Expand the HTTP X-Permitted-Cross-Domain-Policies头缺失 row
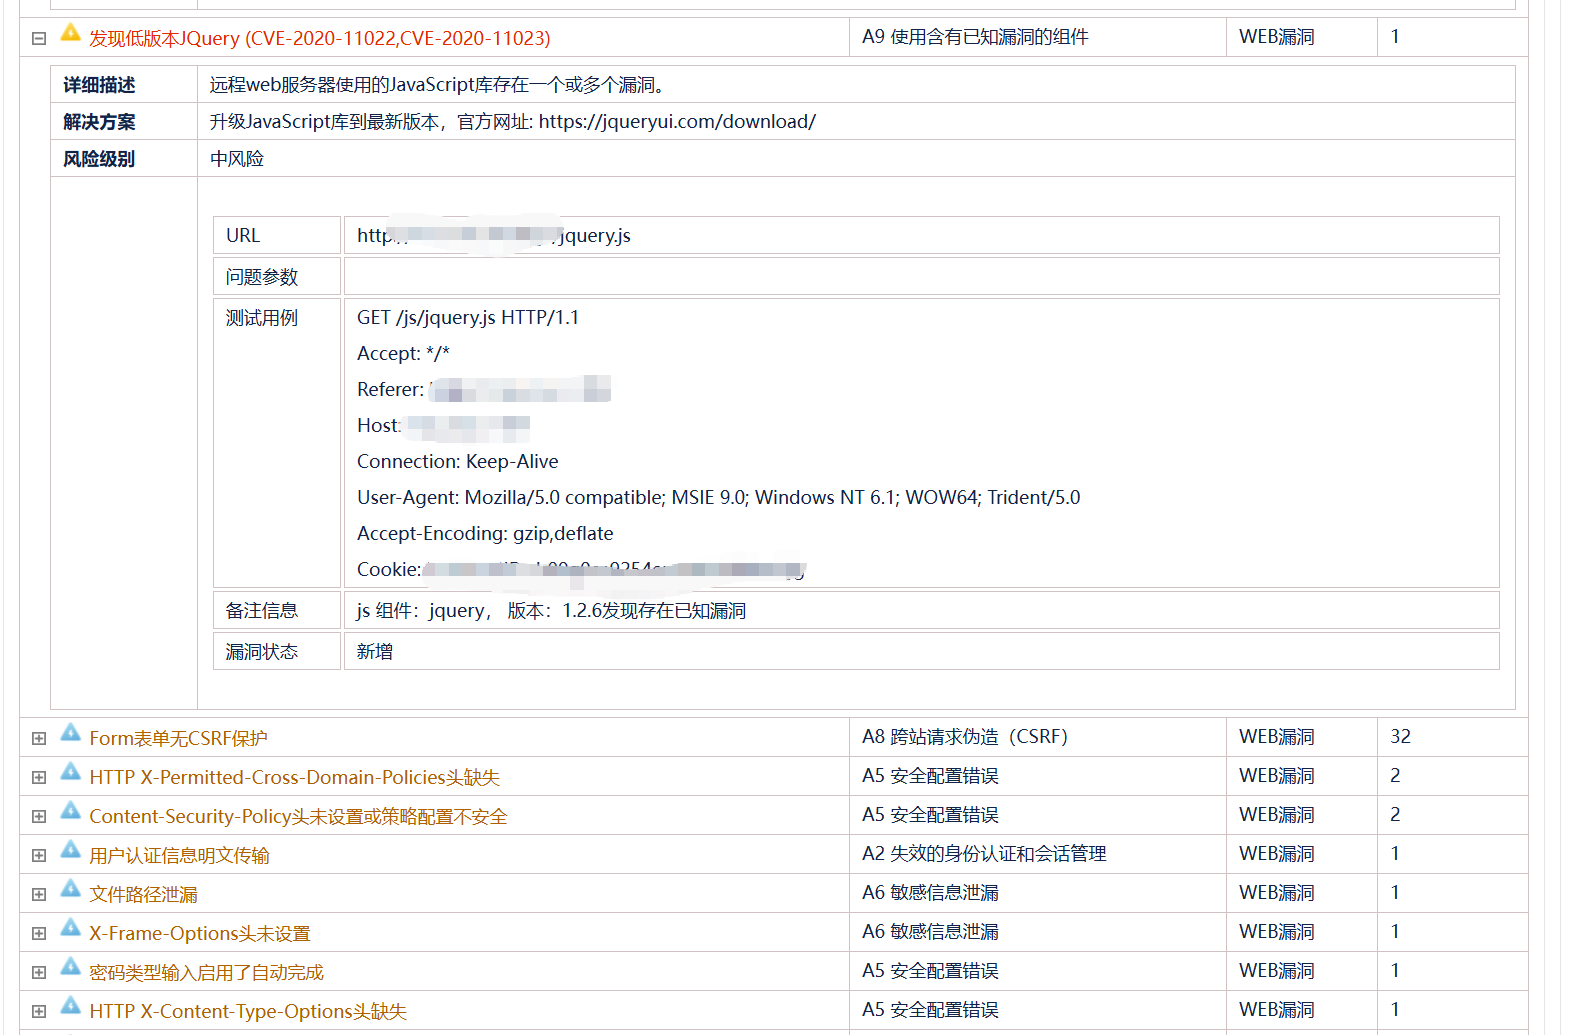The image size is (1593, 1035). 39,777
